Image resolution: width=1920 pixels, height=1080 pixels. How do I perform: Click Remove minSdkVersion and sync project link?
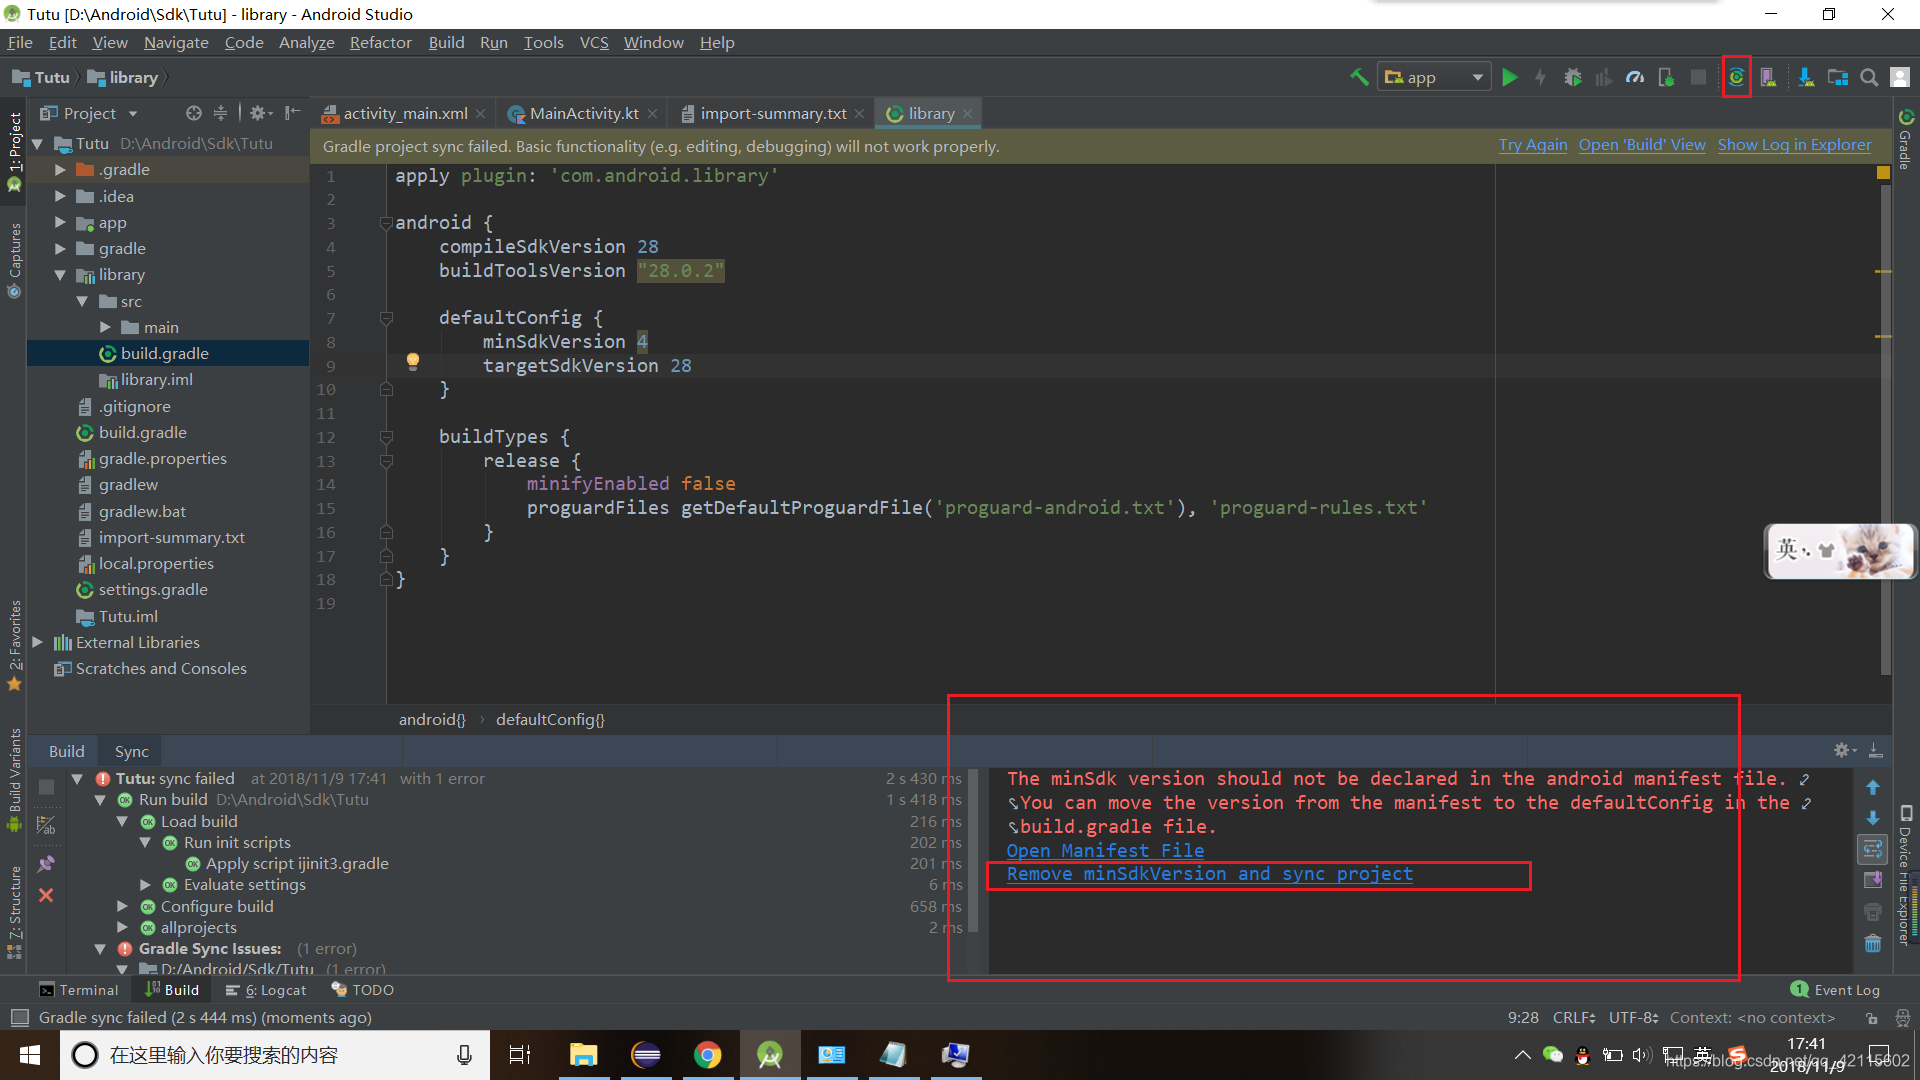pyautogui.click(x=1209, y=874)
